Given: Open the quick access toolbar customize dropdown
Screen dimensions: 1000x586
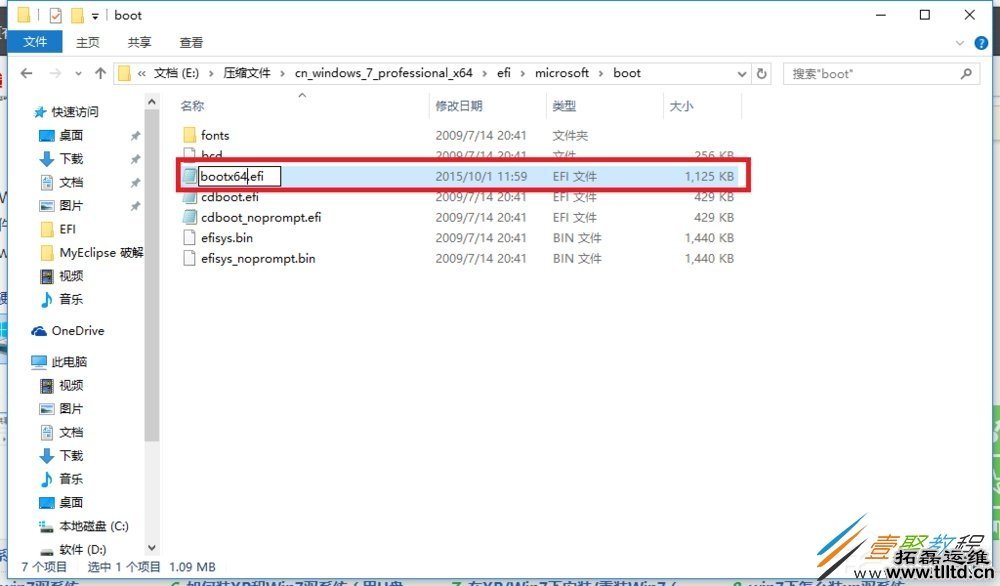Looking at the screenshot, I should click(x=95, y=16).
